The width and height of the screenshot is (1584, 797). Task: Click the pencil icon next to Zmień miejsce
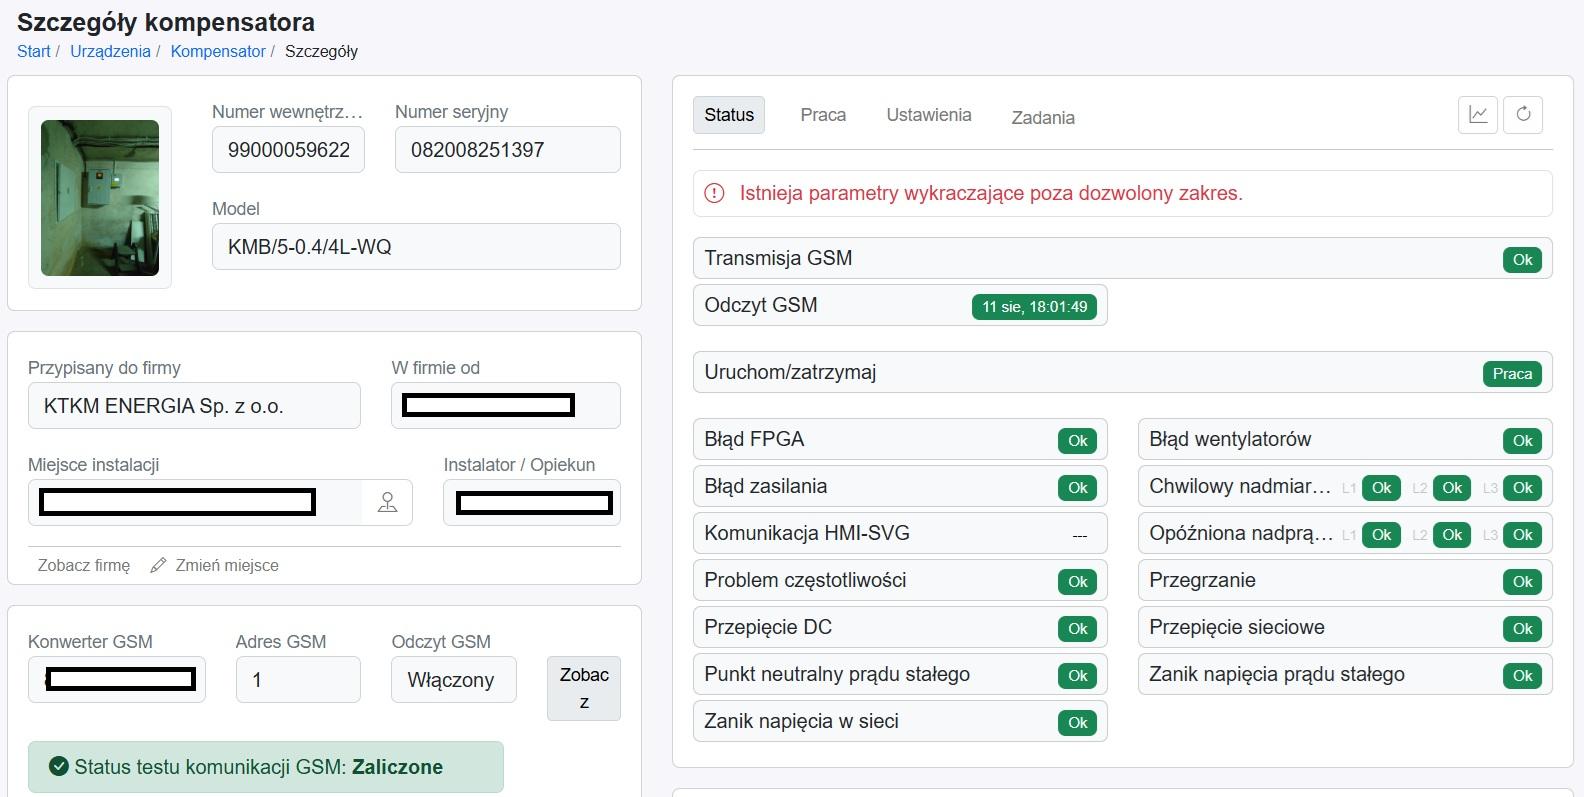tap(158, 566)
